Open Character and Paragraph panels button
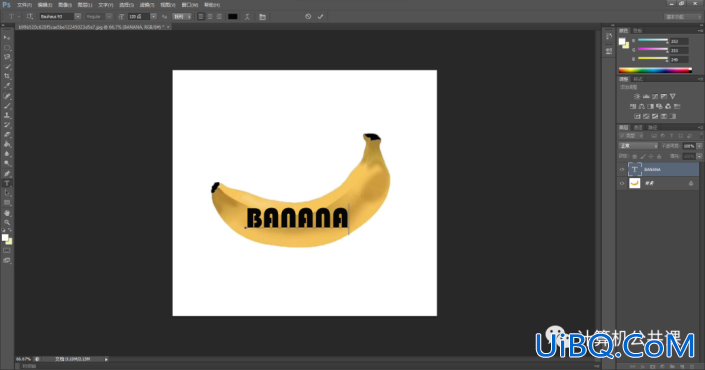Screen dimensions: 705x370 [x=263, y=17]
